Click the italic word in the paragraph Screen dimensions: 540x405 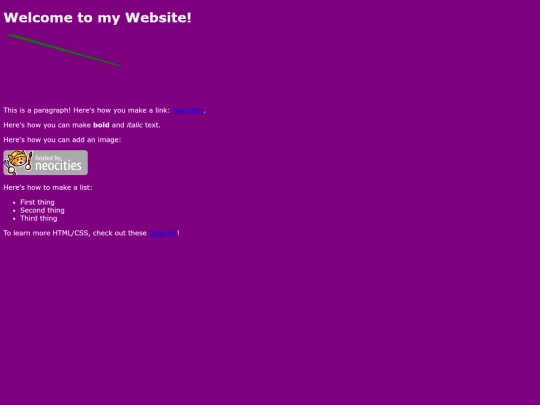[x=134, y=125]
